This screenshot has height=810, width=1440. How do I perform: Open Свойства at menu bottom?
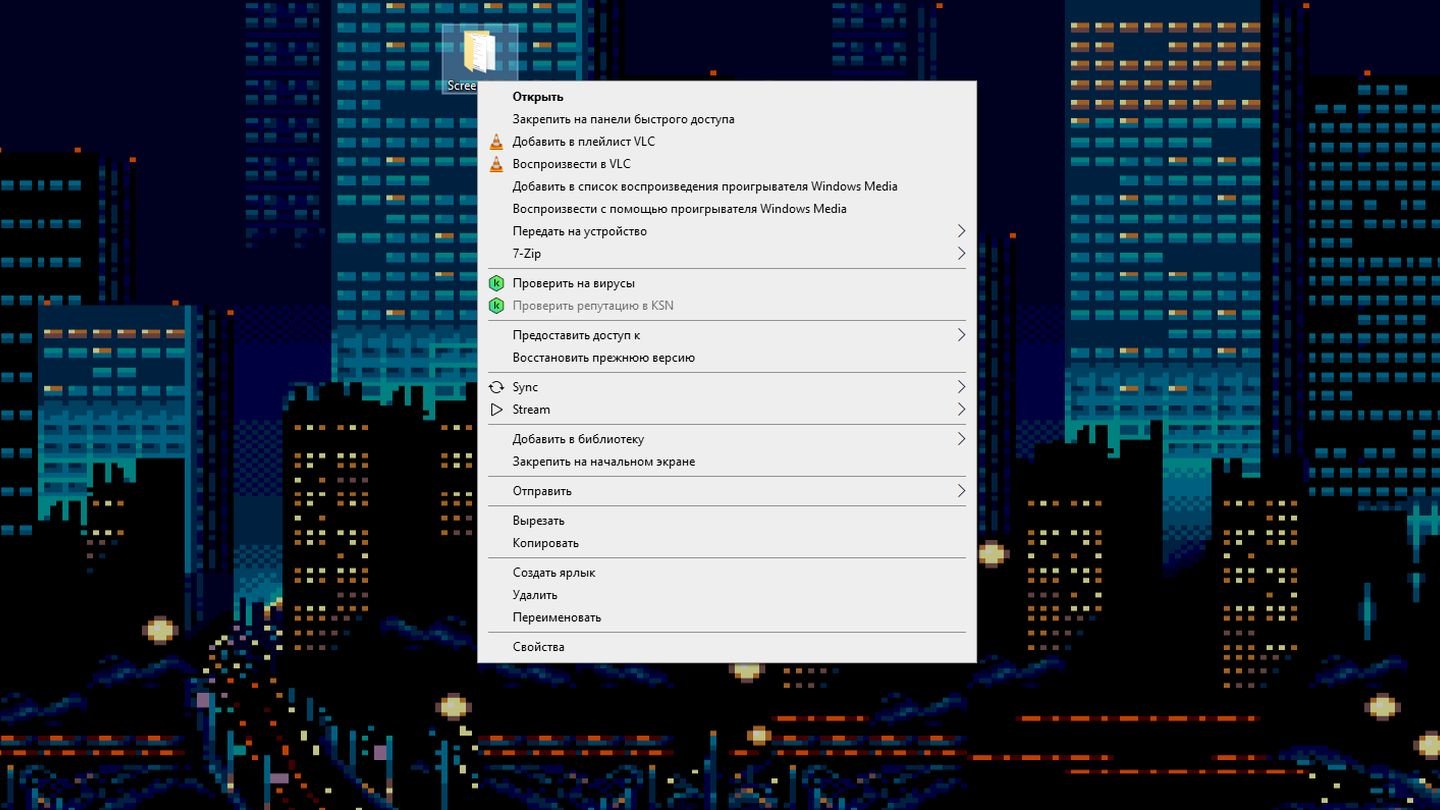(727, 647)
